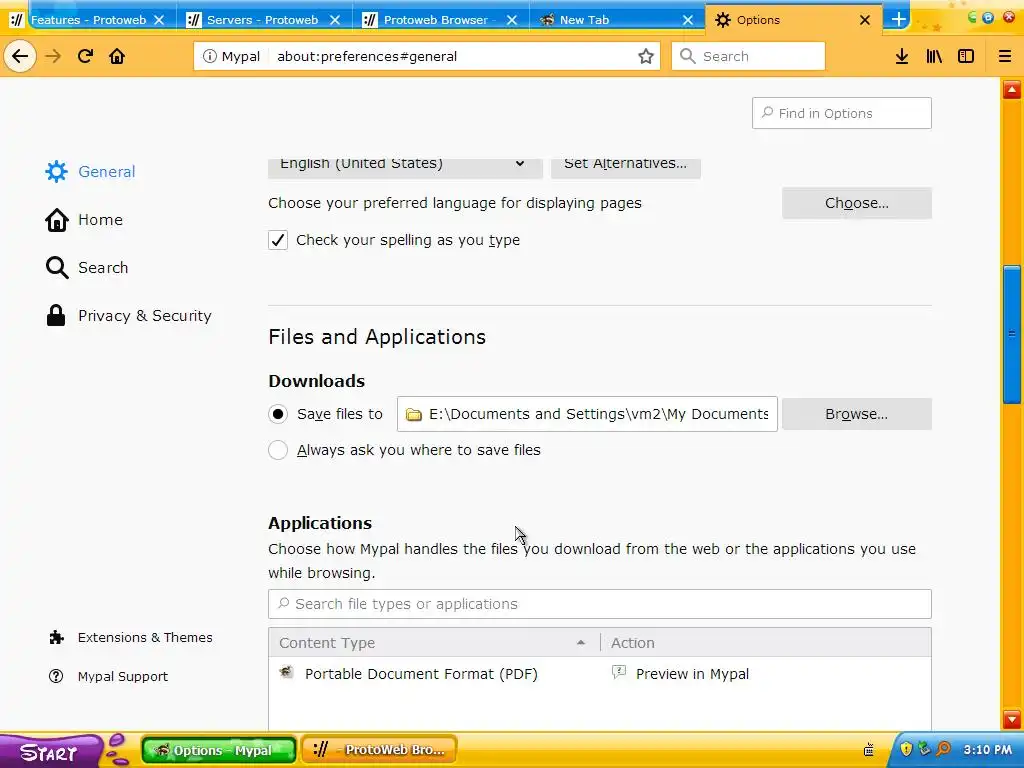
Task: Open the hamburger application menu
Action: (x=1005, y=56)
